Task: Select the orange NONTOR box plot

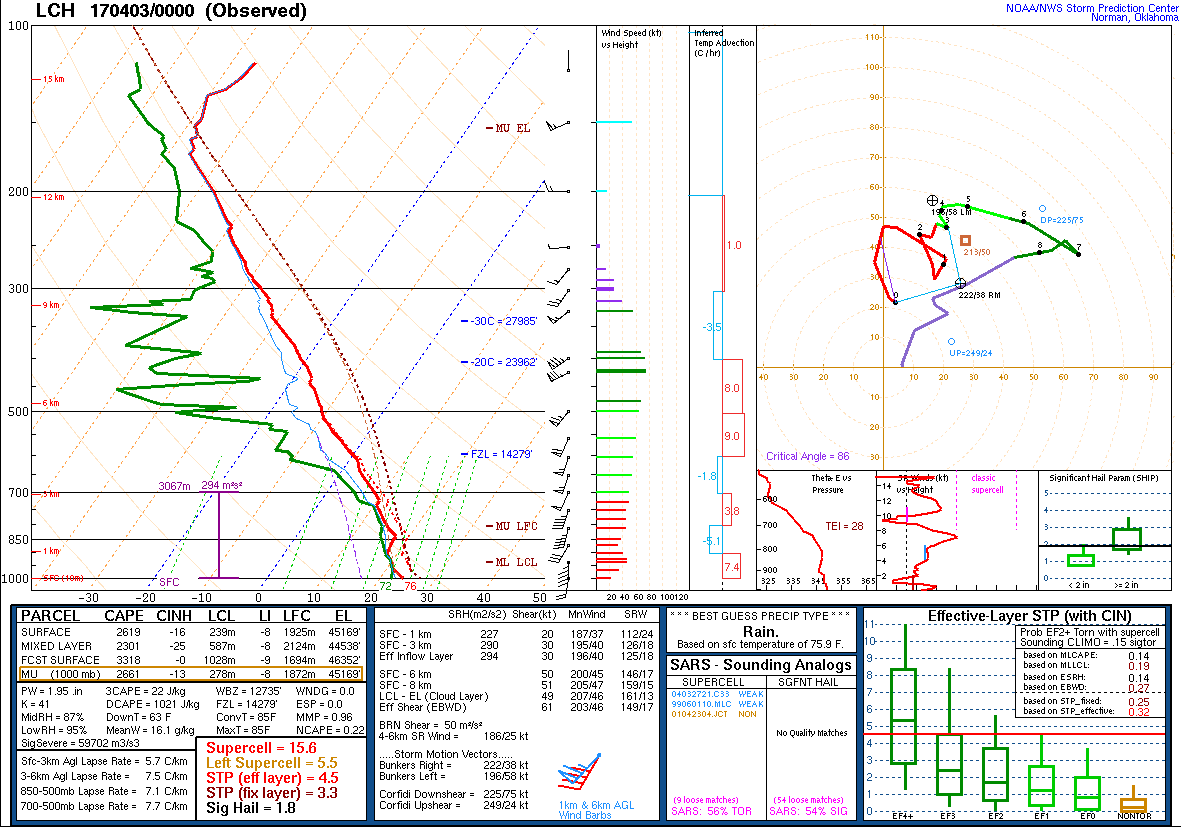Action: (x=1133, y=804)
